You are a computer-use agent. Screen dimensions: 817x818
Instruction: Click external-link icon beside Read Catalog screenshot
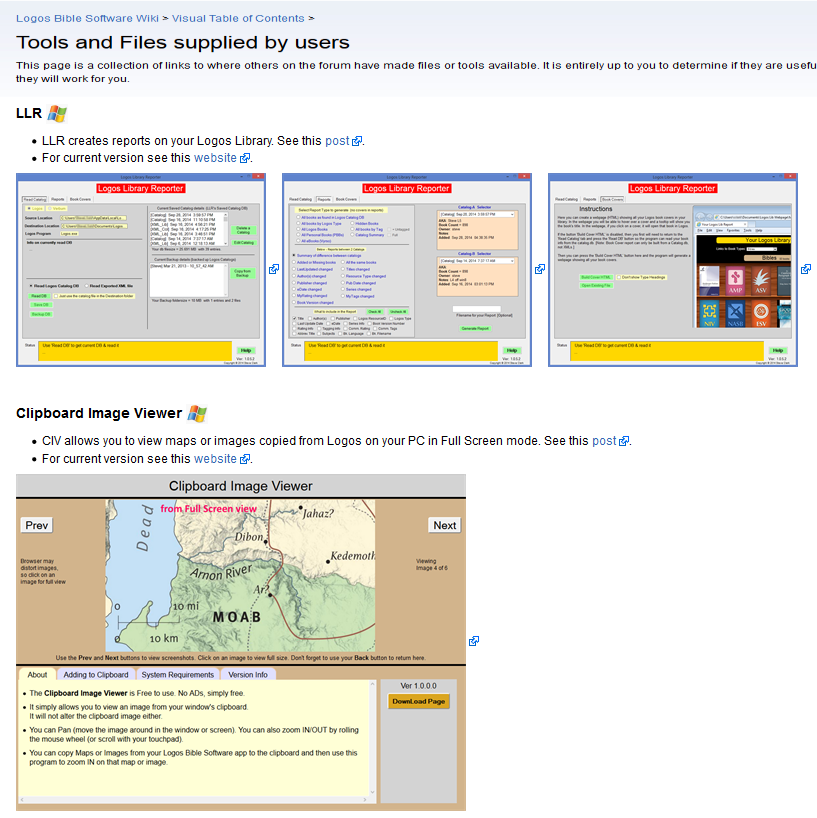[274, 269]
